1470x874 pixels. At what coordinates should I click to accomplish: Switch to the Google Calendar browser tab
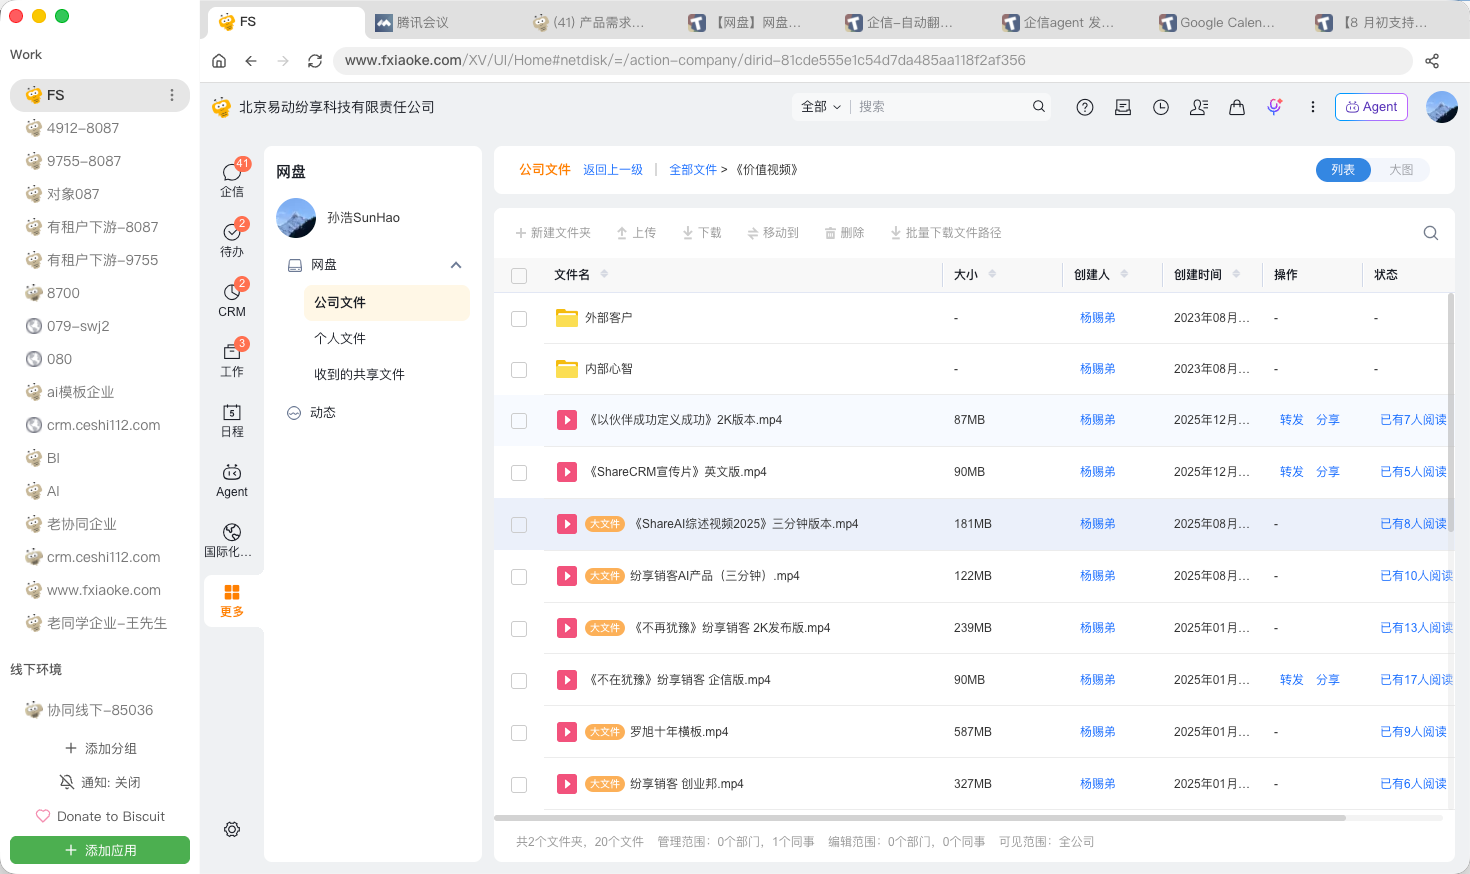tap(1227, 22)
